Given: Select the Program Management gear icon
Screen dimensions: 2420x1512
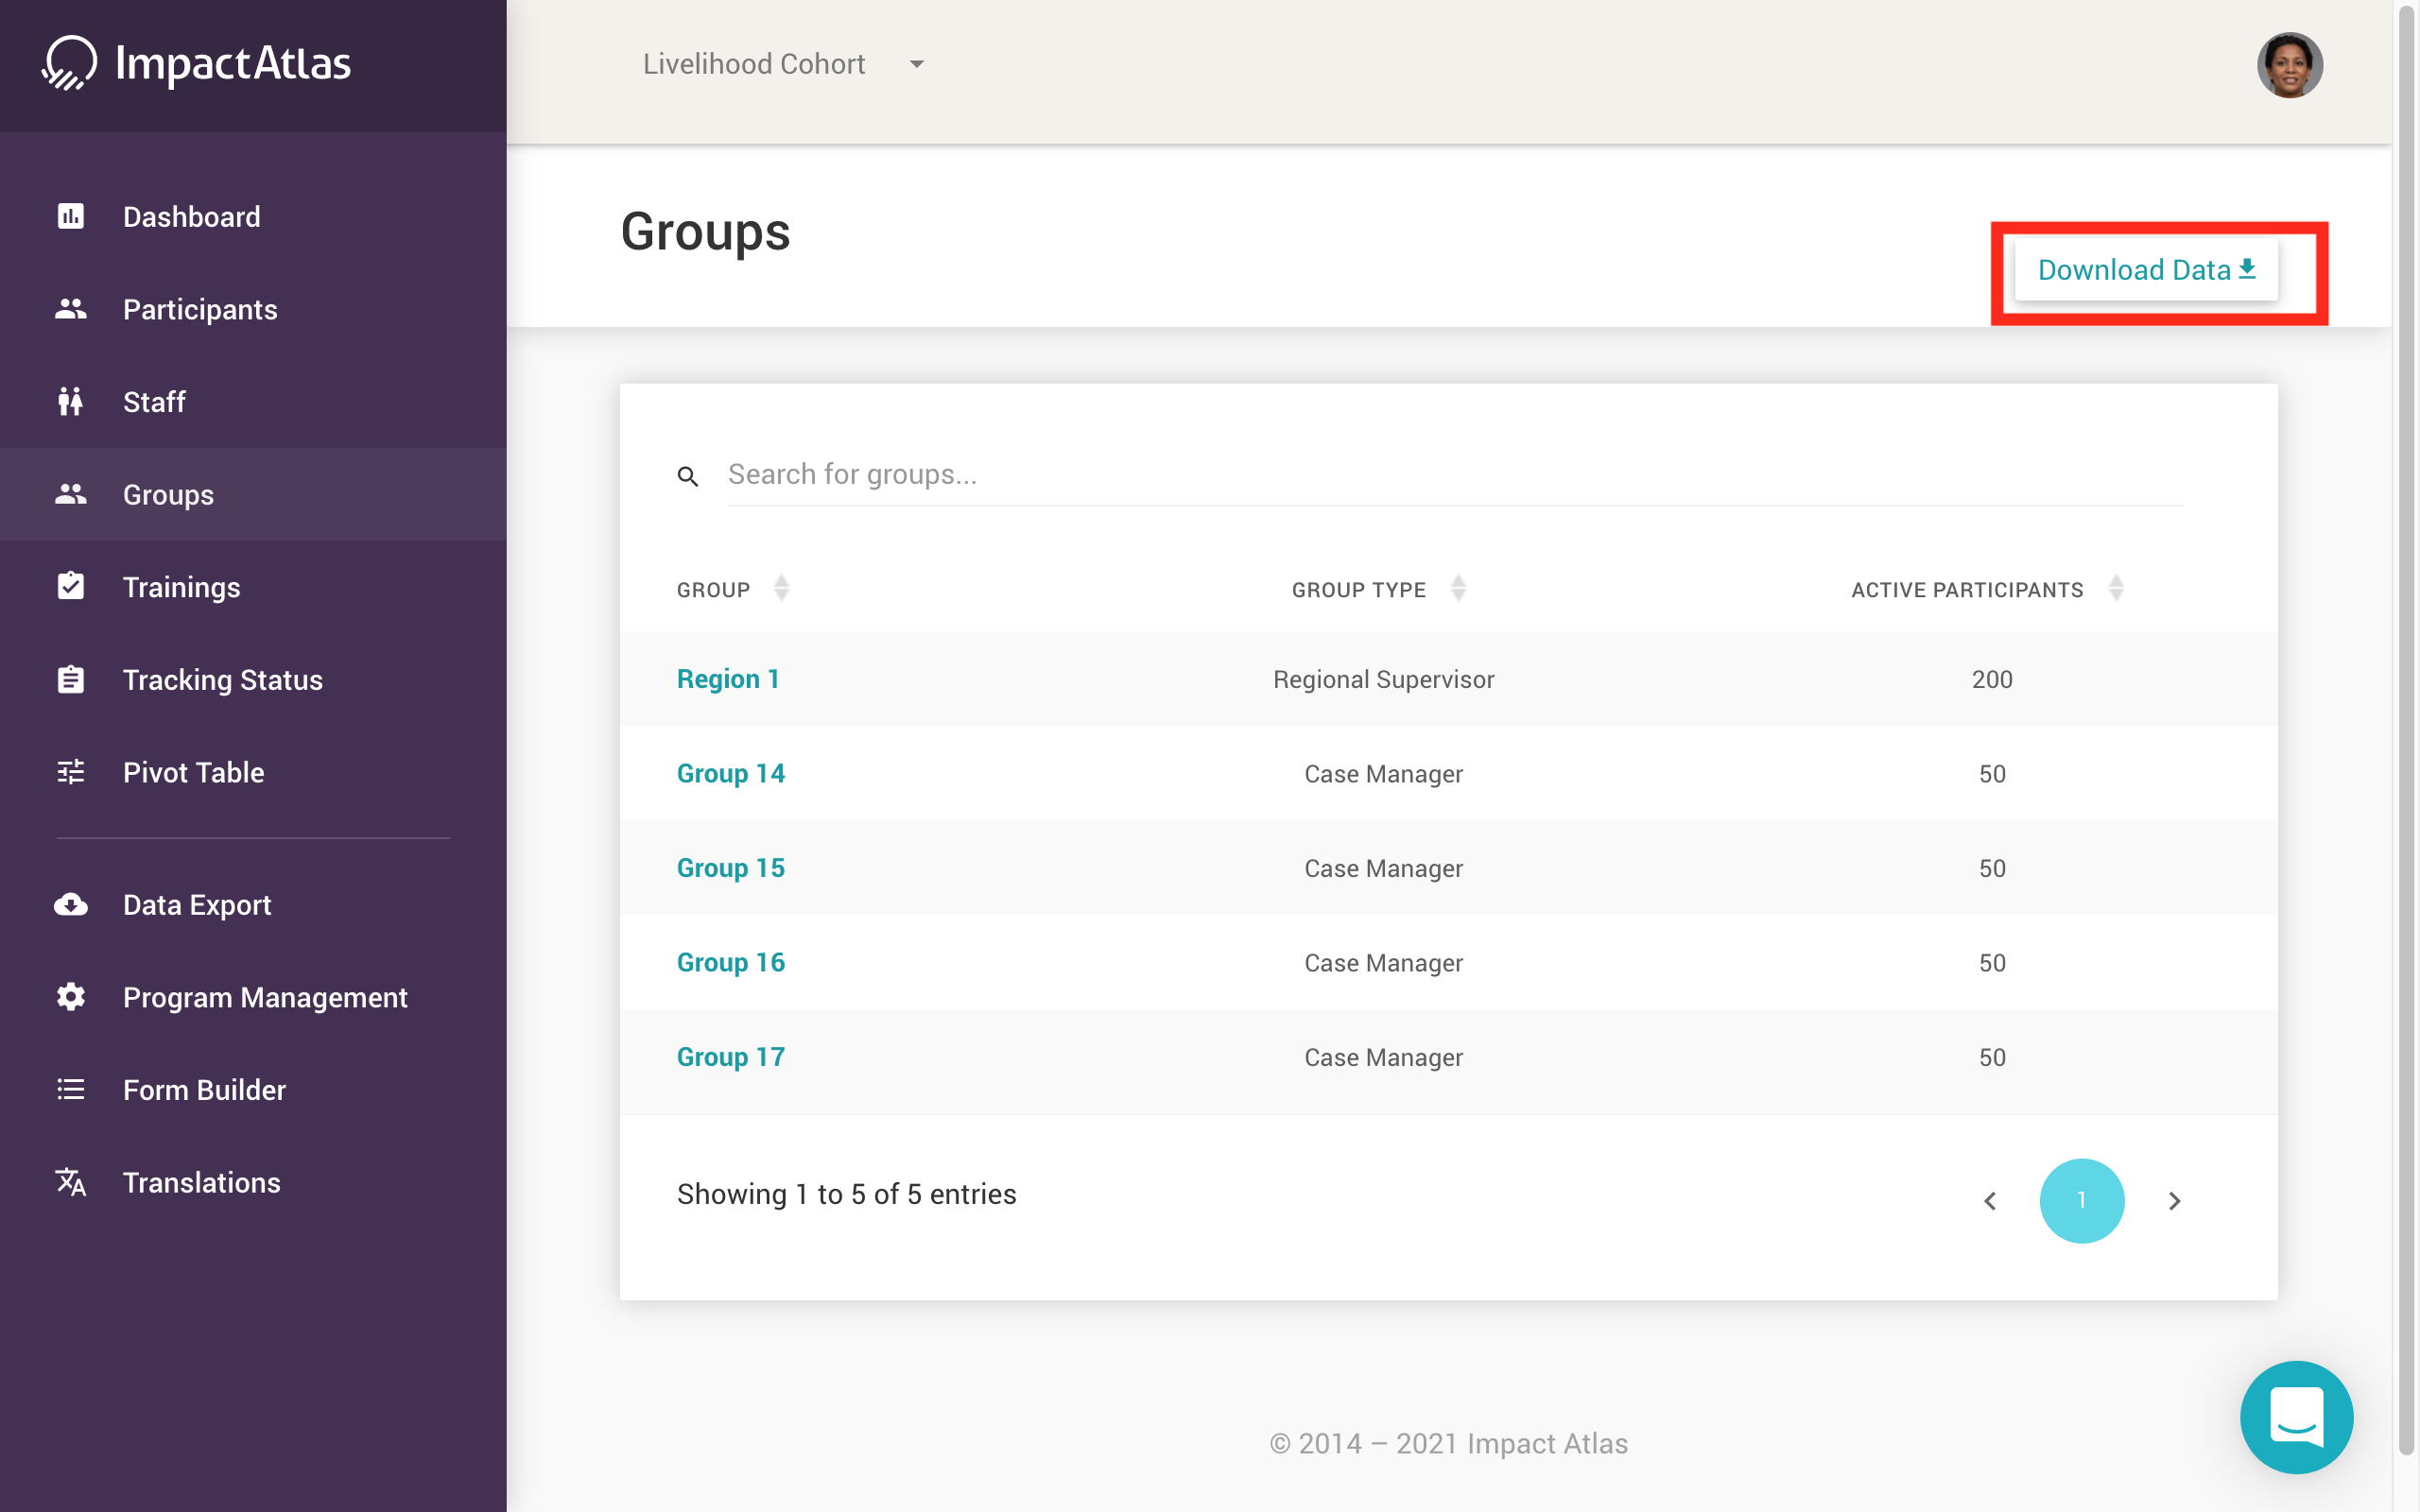Looking at the screenshot, I should [x=70, y=996].
